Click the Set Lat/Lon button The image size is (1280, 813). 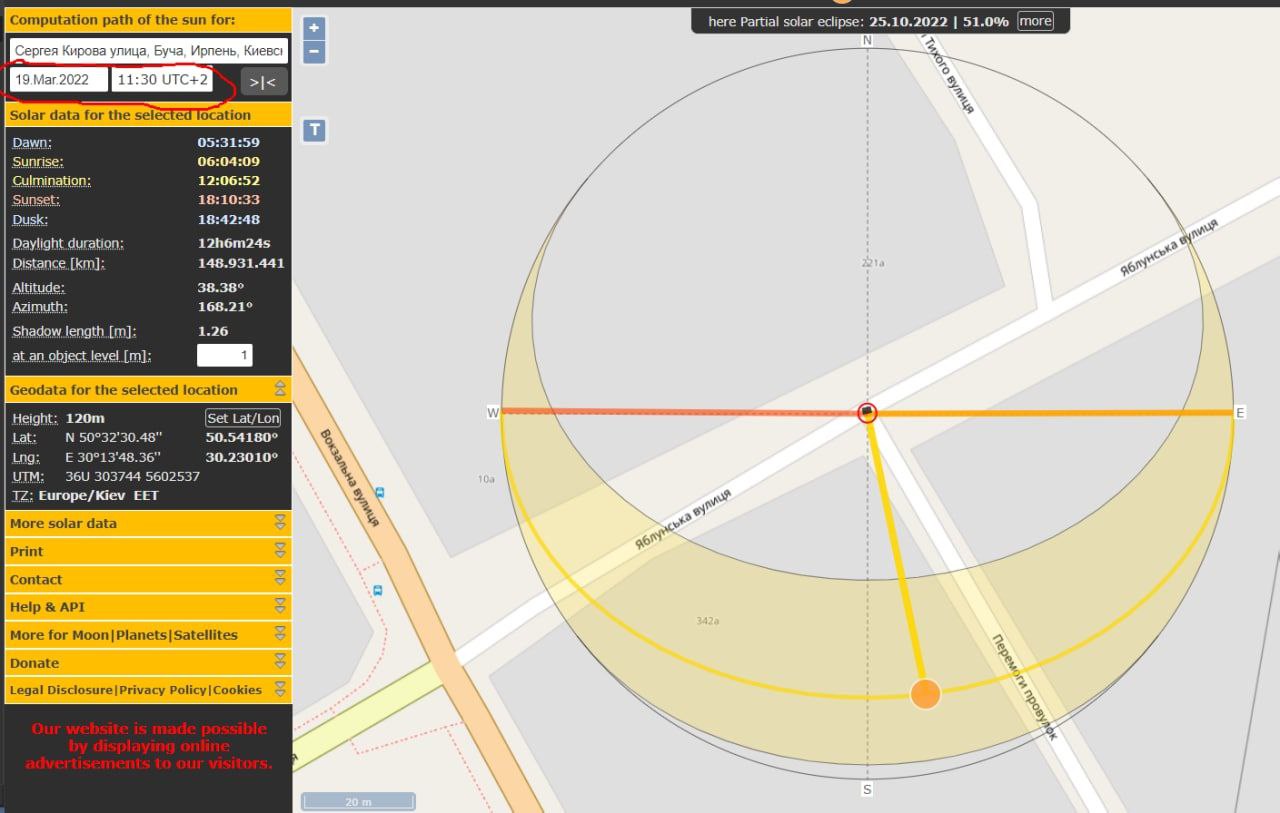[243, 418]
